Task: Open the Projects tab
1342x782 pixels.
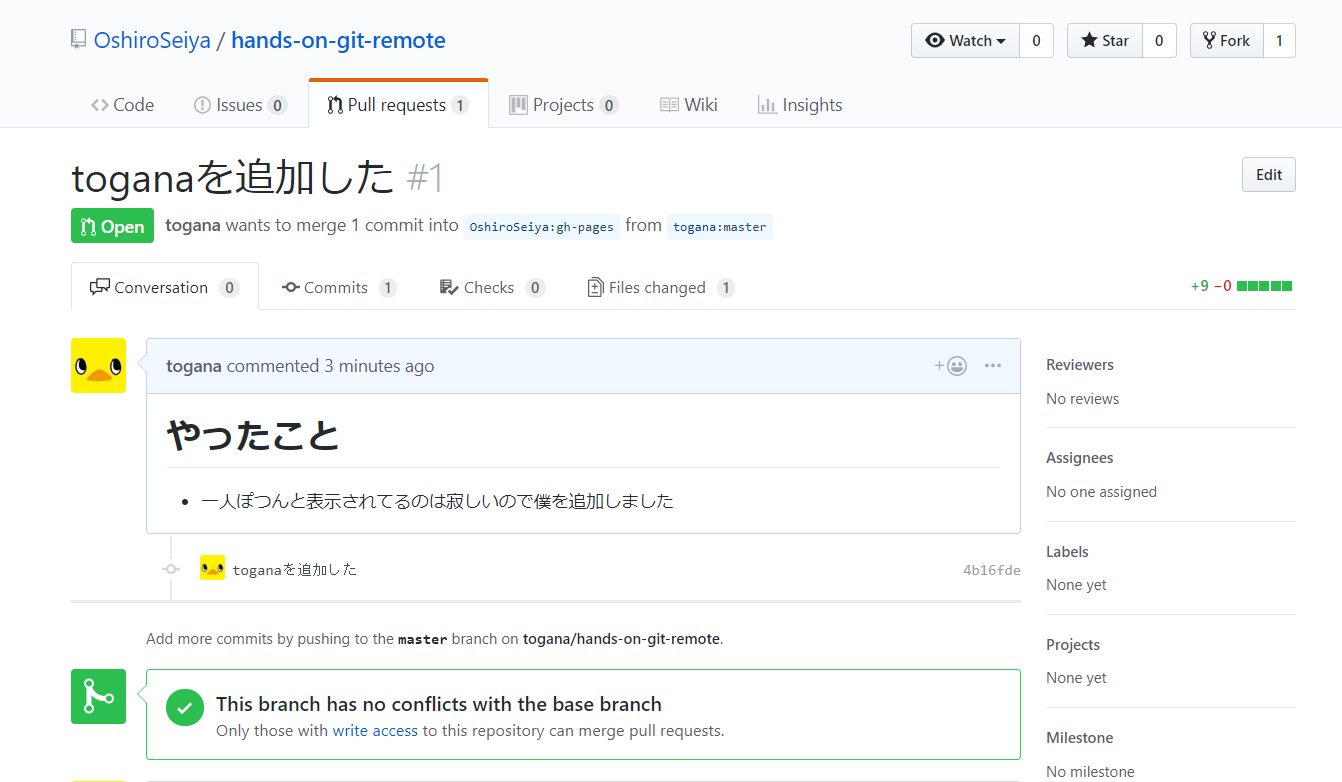Action: click(563, 105)
